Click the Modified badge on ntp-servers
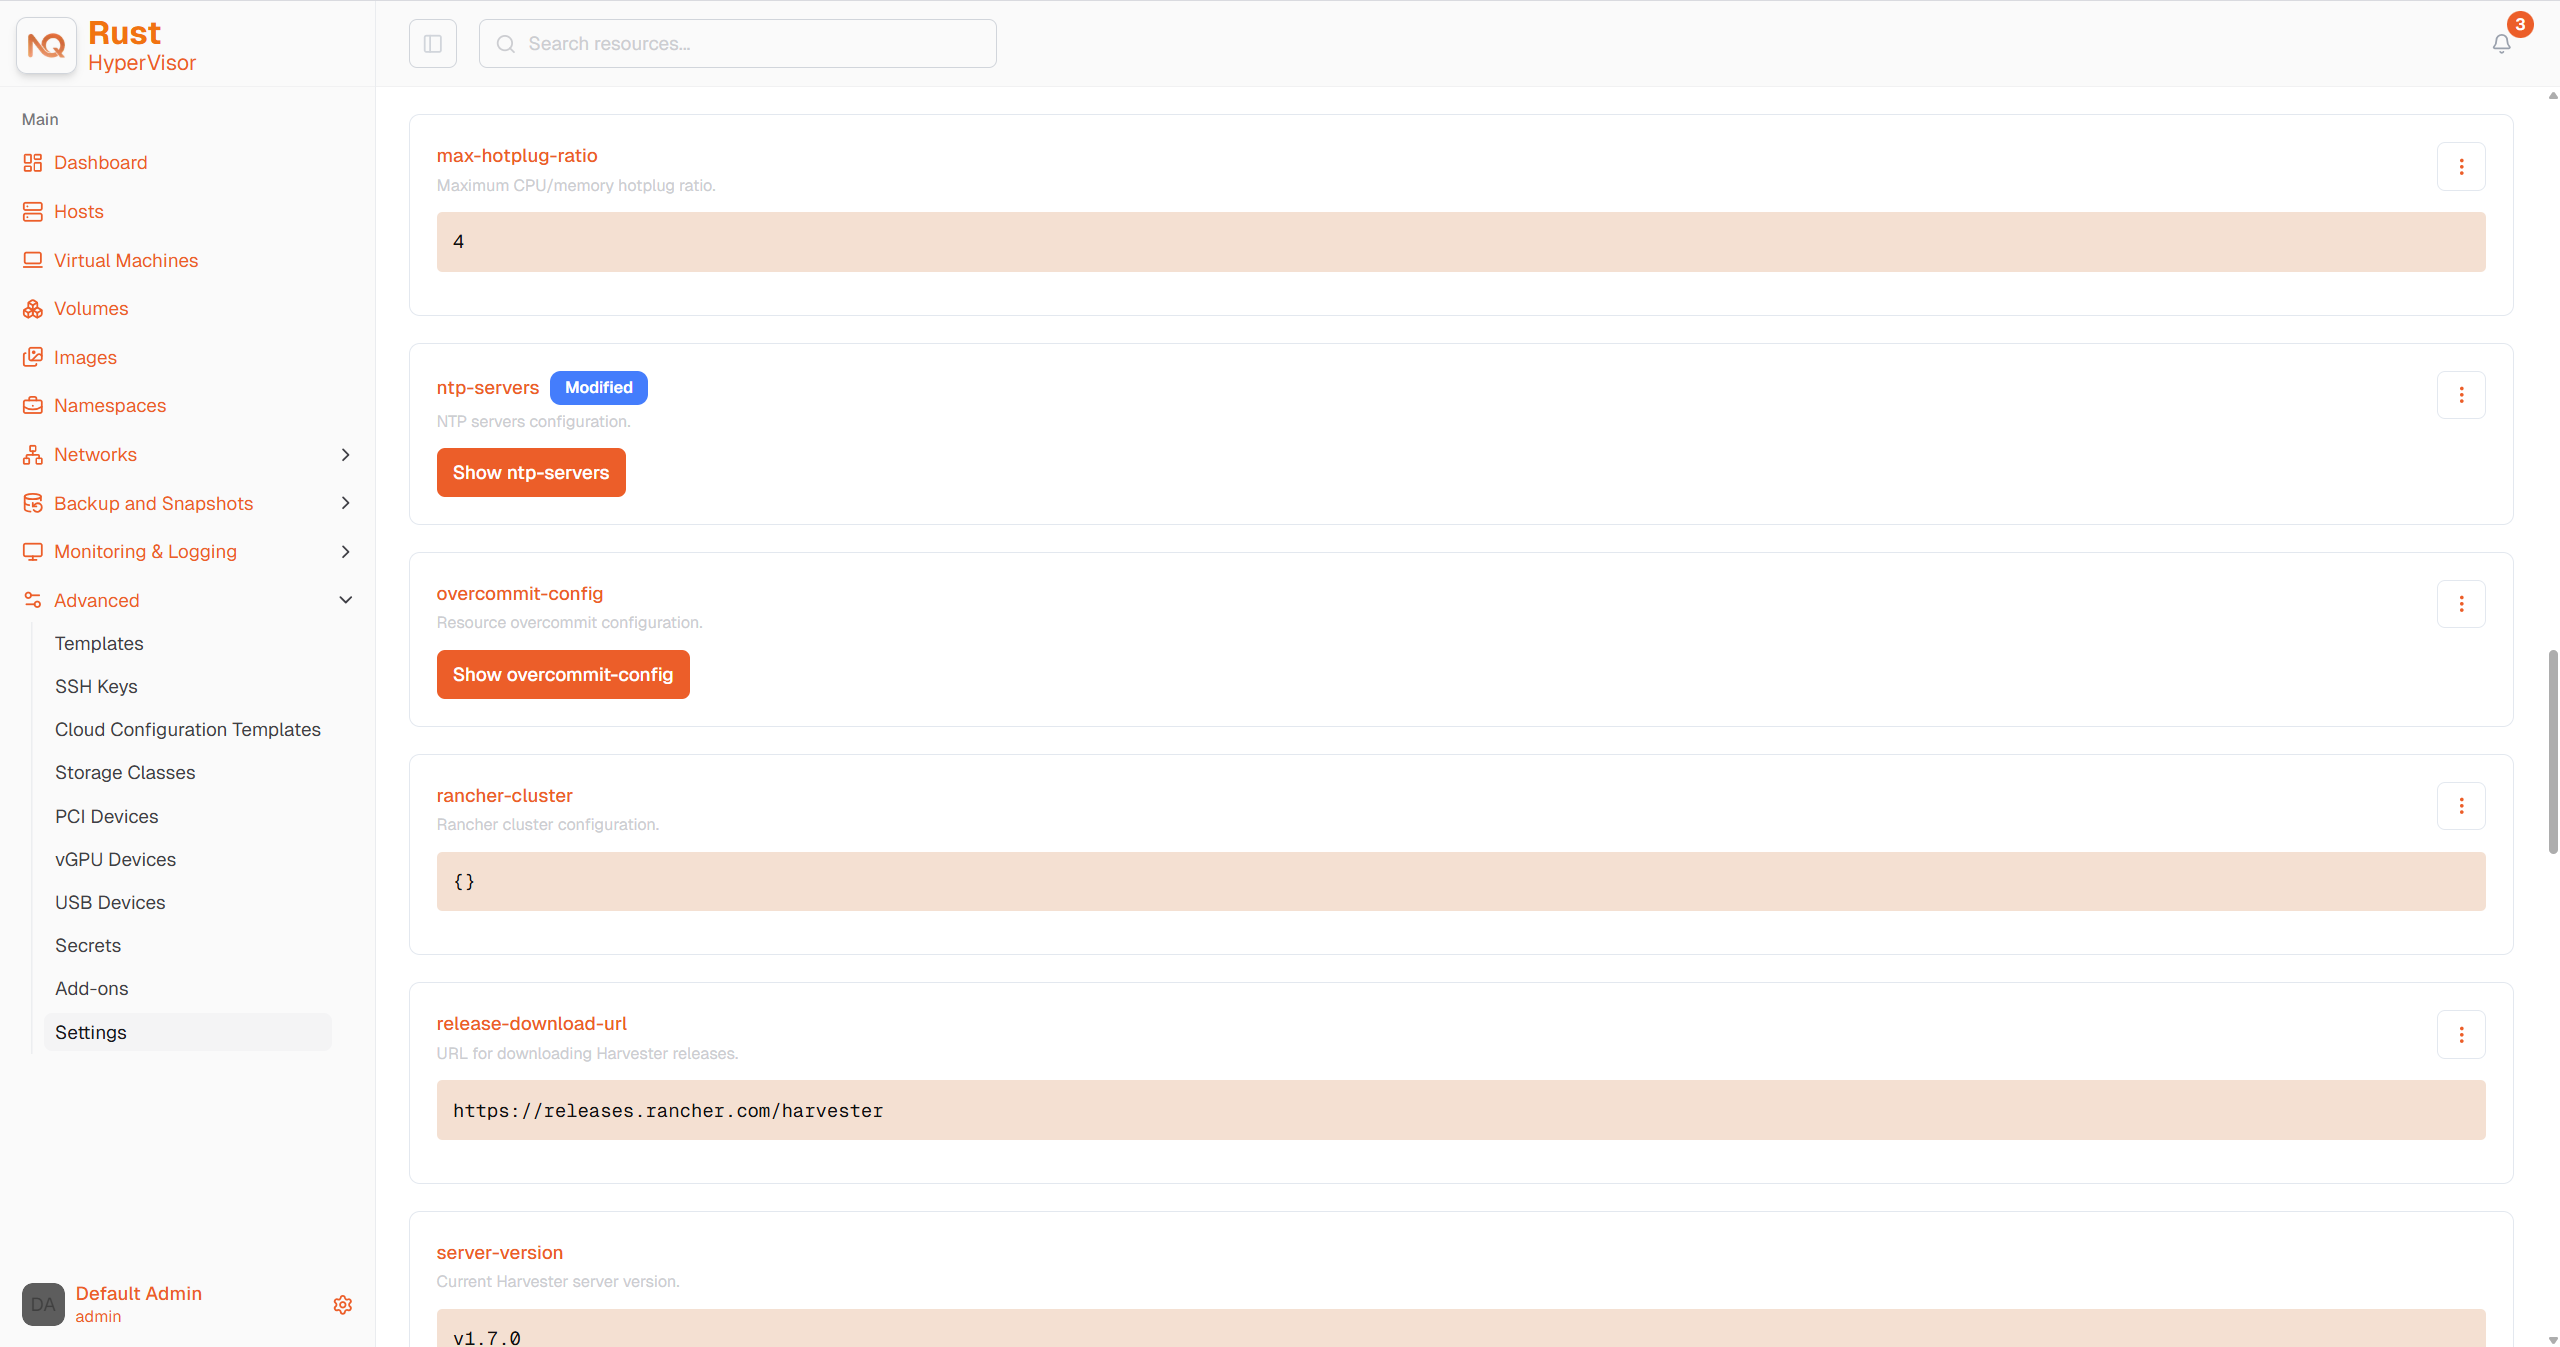This screenshot has height=1347, width=2560. pyautogui.click(x=599, y=388)
